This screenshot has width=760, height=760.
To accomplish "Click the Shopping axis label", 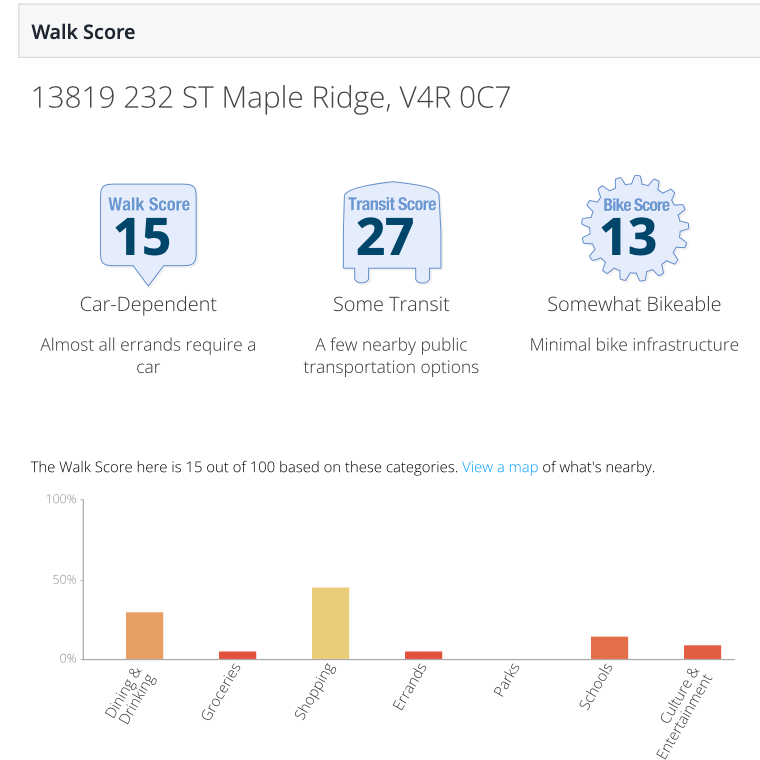I will pyautogui.click(x=314, y=692).
